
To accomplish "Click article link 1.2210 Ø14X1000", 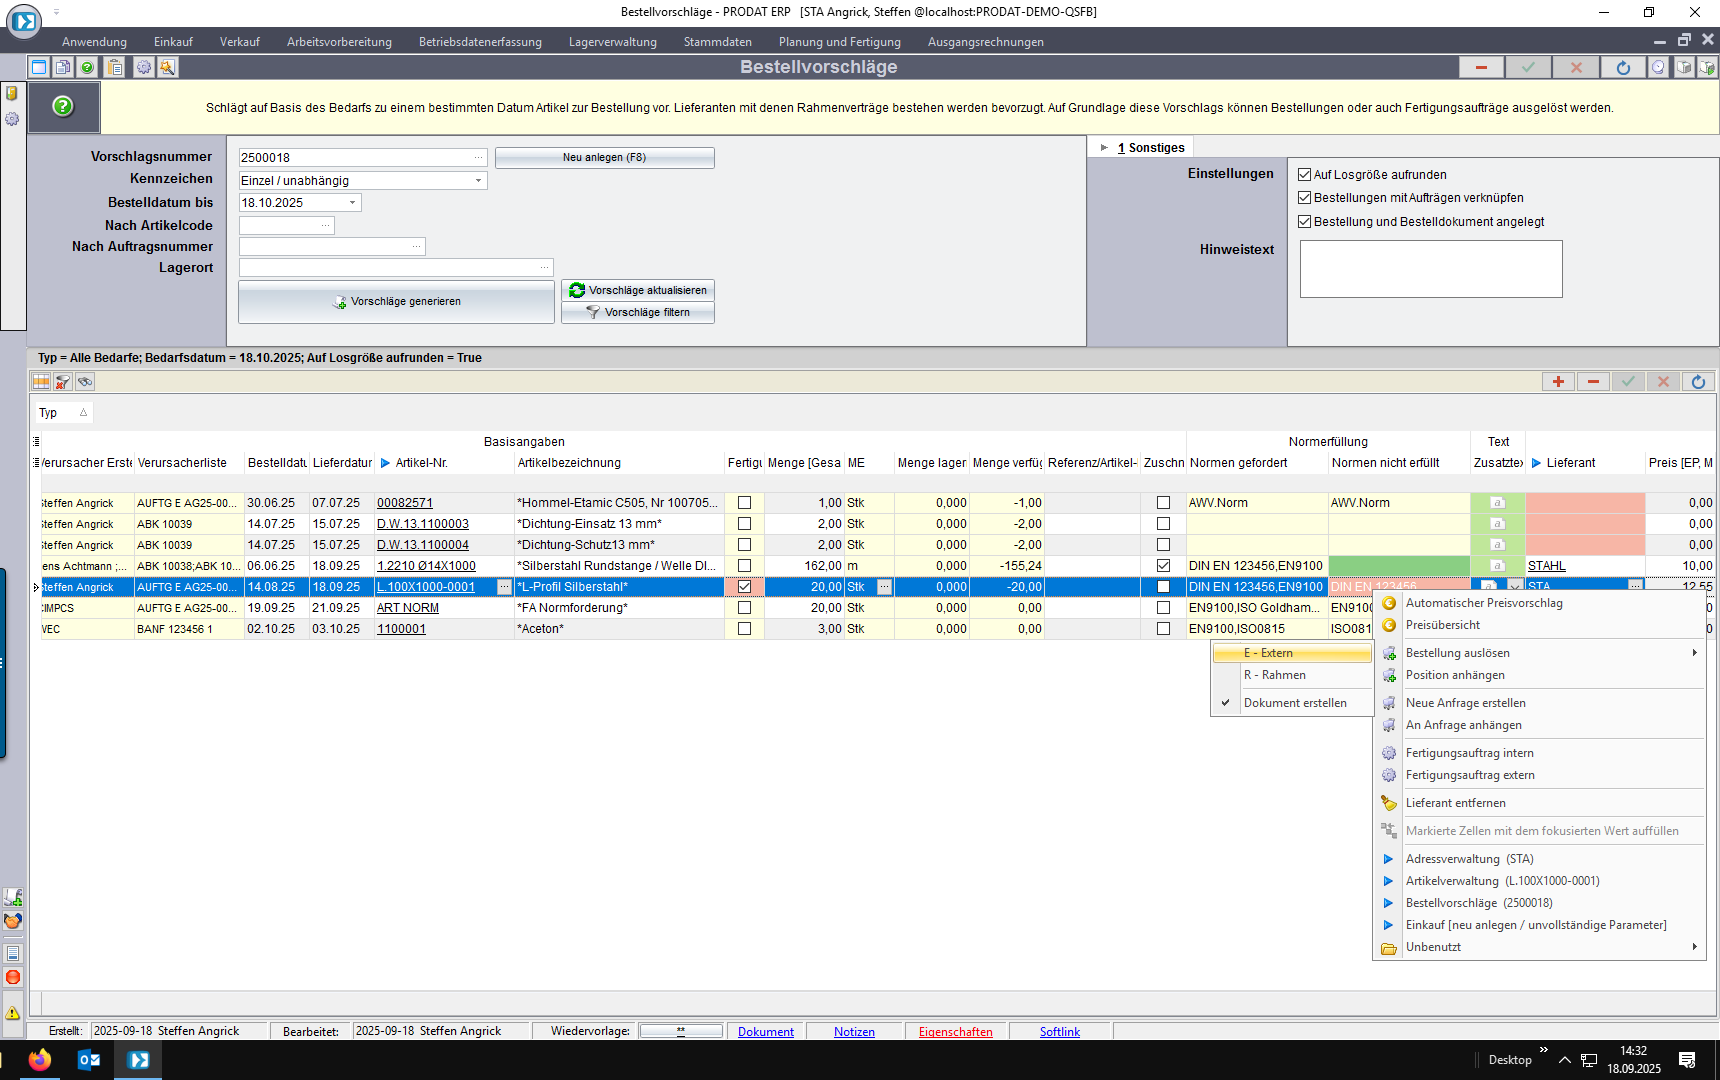I will point(426,566).
